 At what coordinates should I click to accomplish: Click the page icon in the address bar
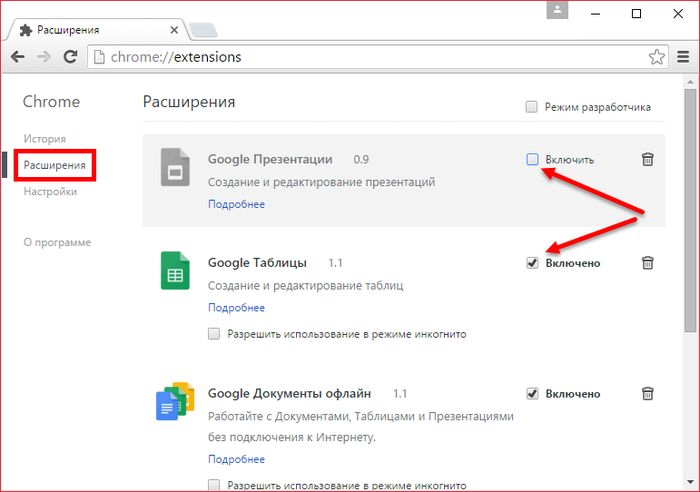99,57
